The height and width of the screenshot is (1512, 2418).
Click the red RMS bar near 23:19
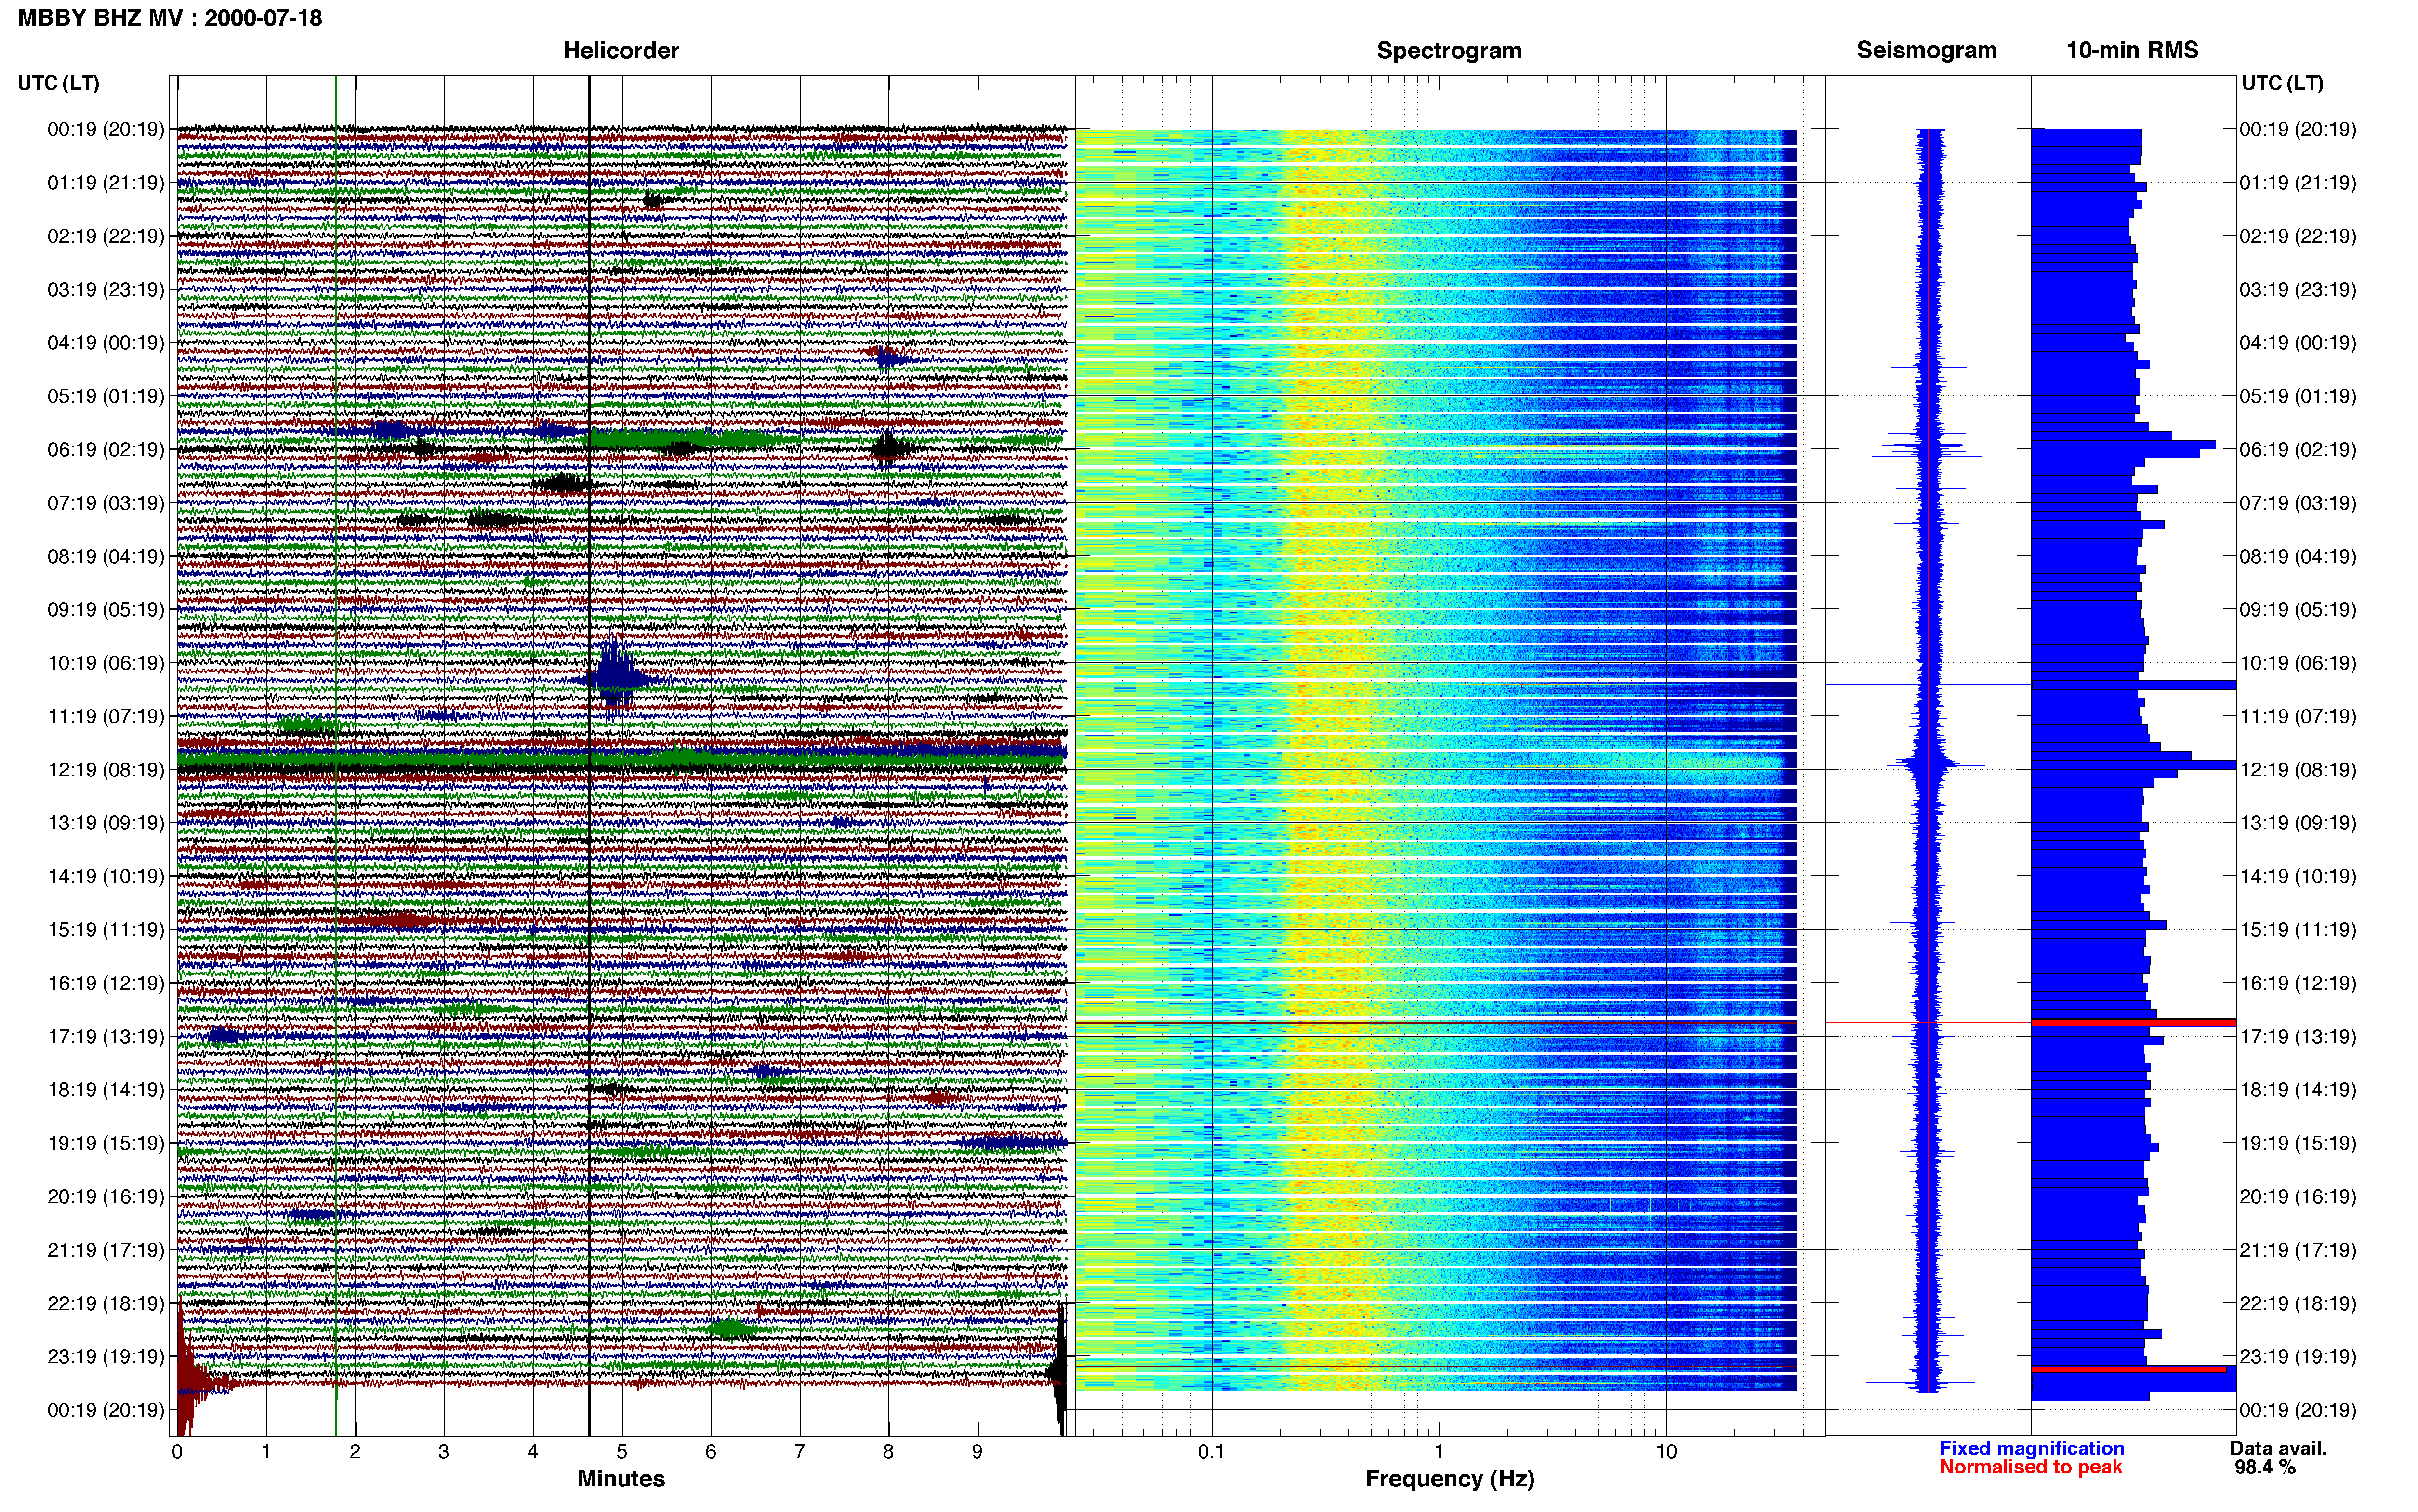click(2129, 1369)
